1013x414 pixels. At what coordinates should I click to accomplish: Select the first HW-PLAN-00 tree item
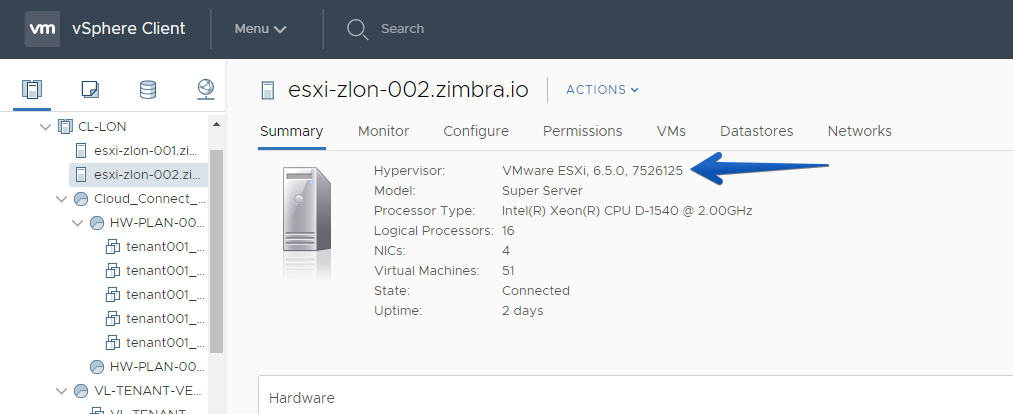(x=158, y=223)
